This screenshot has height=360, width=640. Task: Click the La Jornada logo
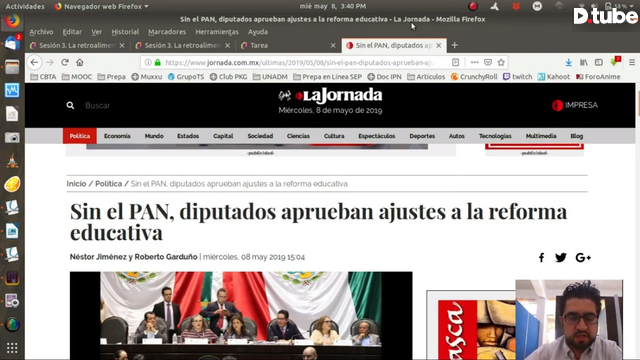[x=330, y=96]
